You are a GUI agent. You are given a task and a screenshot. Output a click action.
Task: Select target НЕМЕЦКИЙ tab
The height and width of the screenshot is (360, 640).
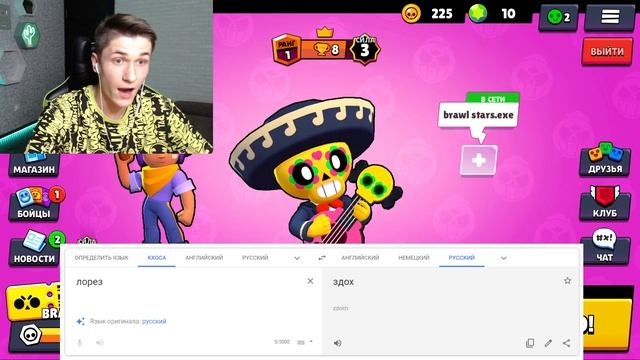click(413, 258)
